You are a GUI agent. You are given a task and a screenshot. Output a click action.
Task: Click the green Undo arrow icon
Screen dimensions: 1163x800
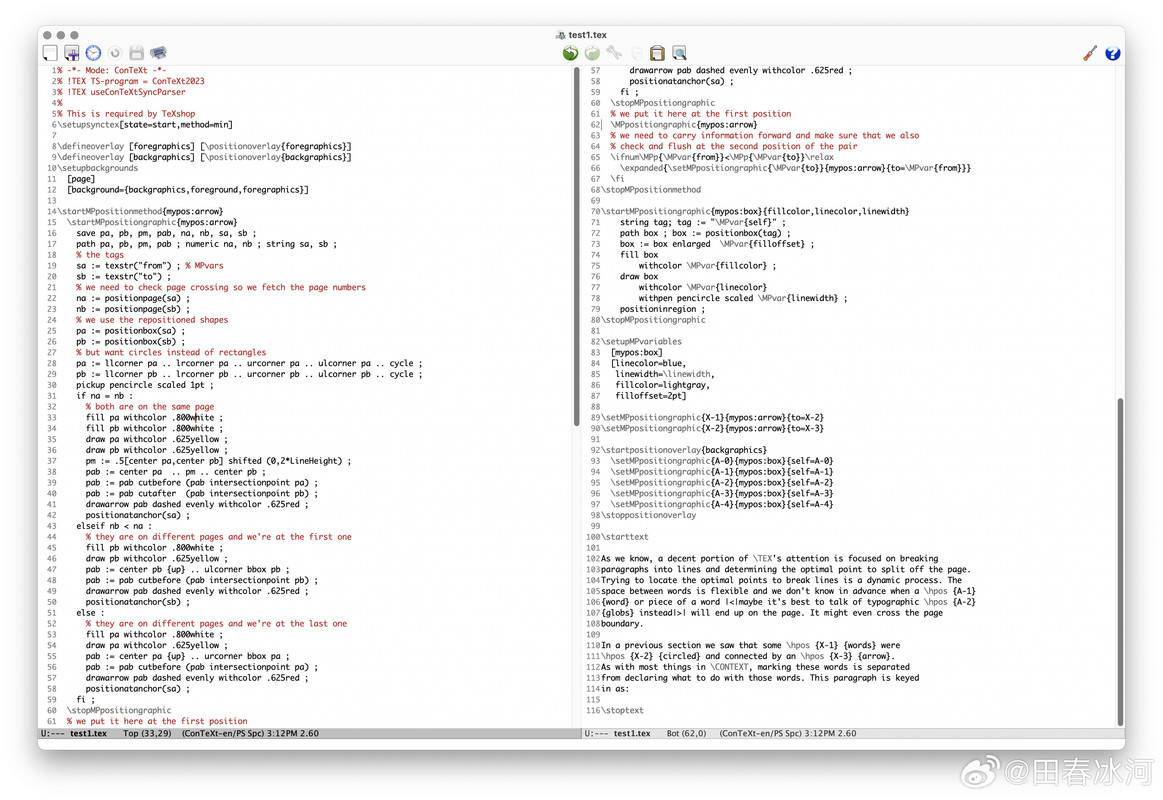click(570, 53)
